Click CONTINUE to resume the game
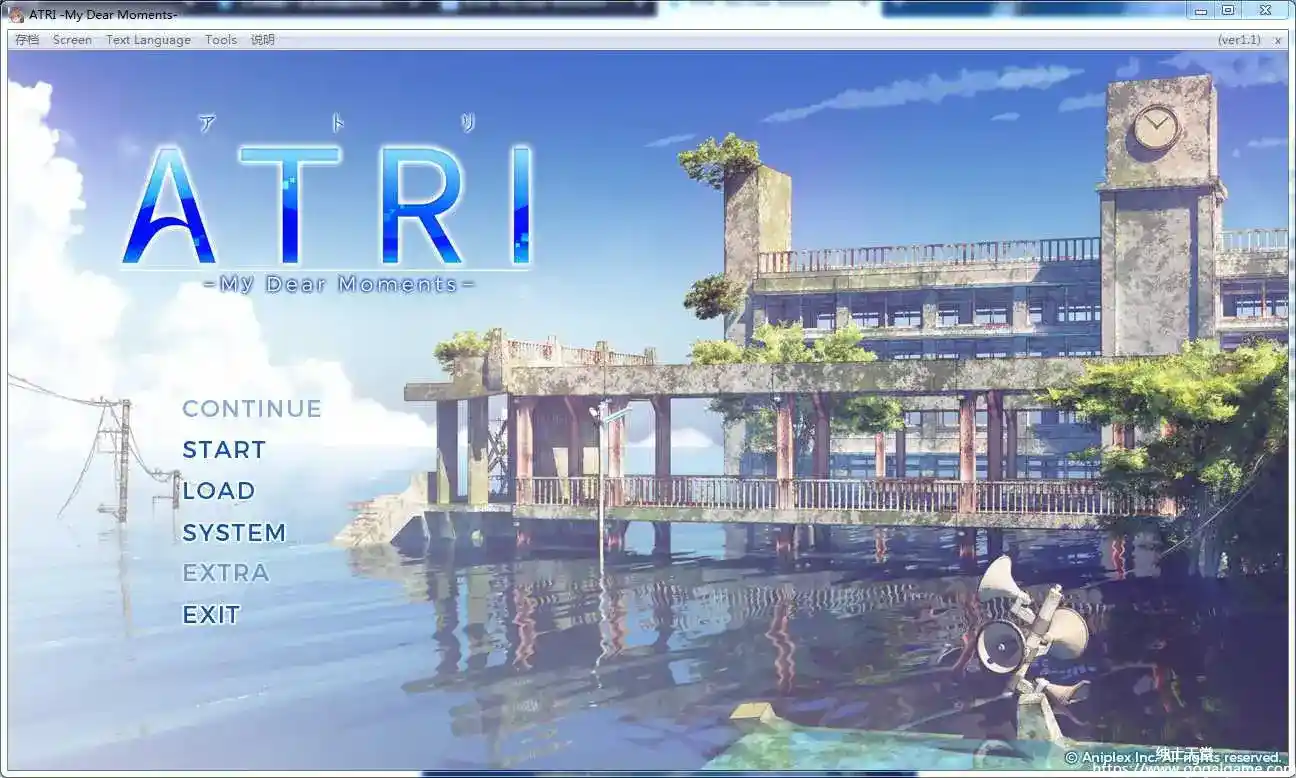The width and height of the screenshot is (1296, 778). 251,408
